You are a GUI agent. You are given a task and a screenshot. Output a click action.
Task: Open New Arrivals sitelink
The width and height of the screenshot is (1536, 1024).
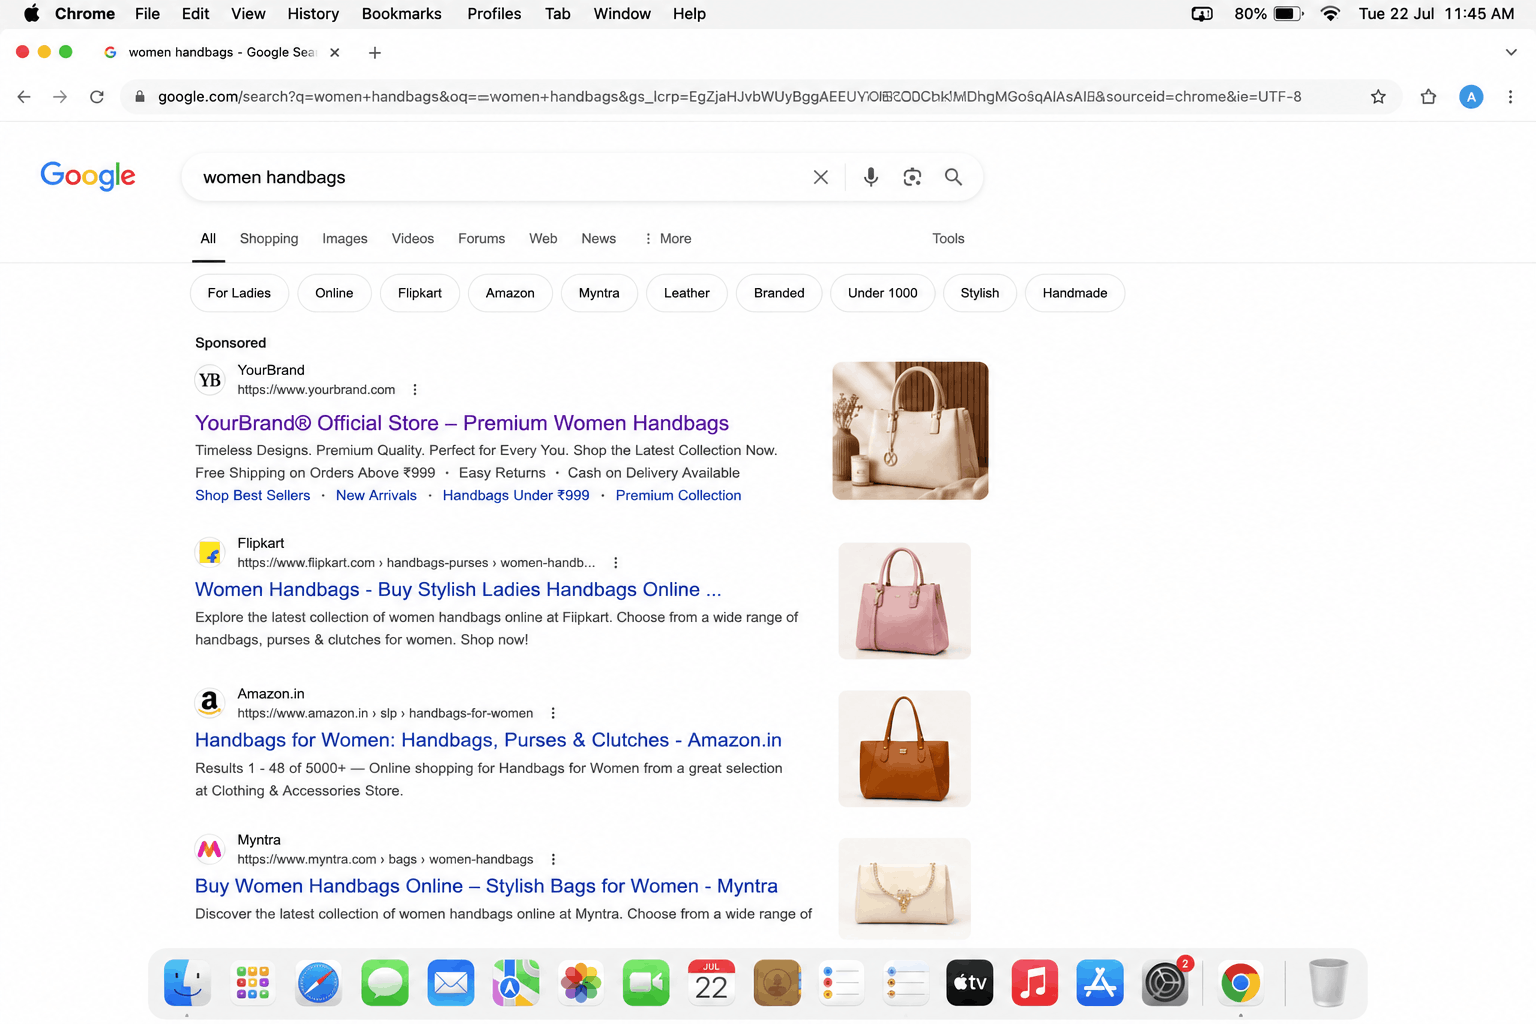(376, 495)
